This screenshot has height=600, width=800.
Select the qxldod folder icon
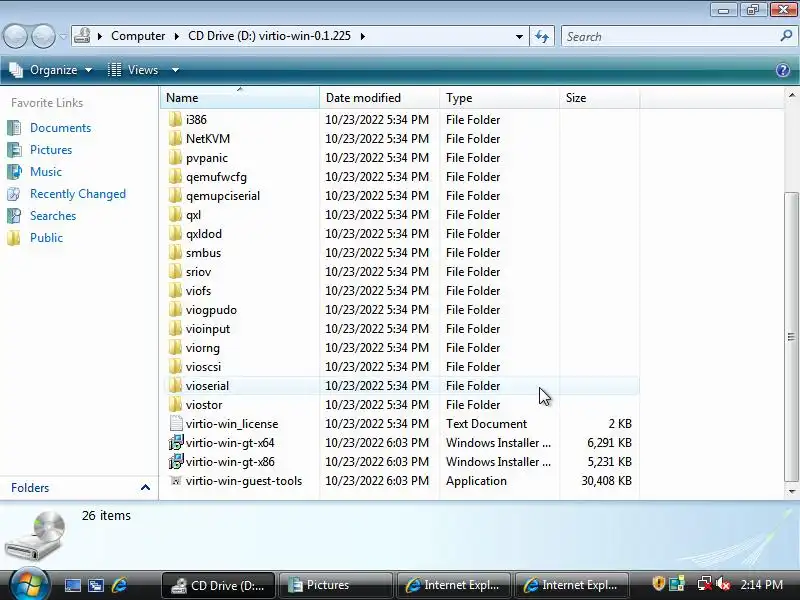pyautogui.click(x=176, y=234)
